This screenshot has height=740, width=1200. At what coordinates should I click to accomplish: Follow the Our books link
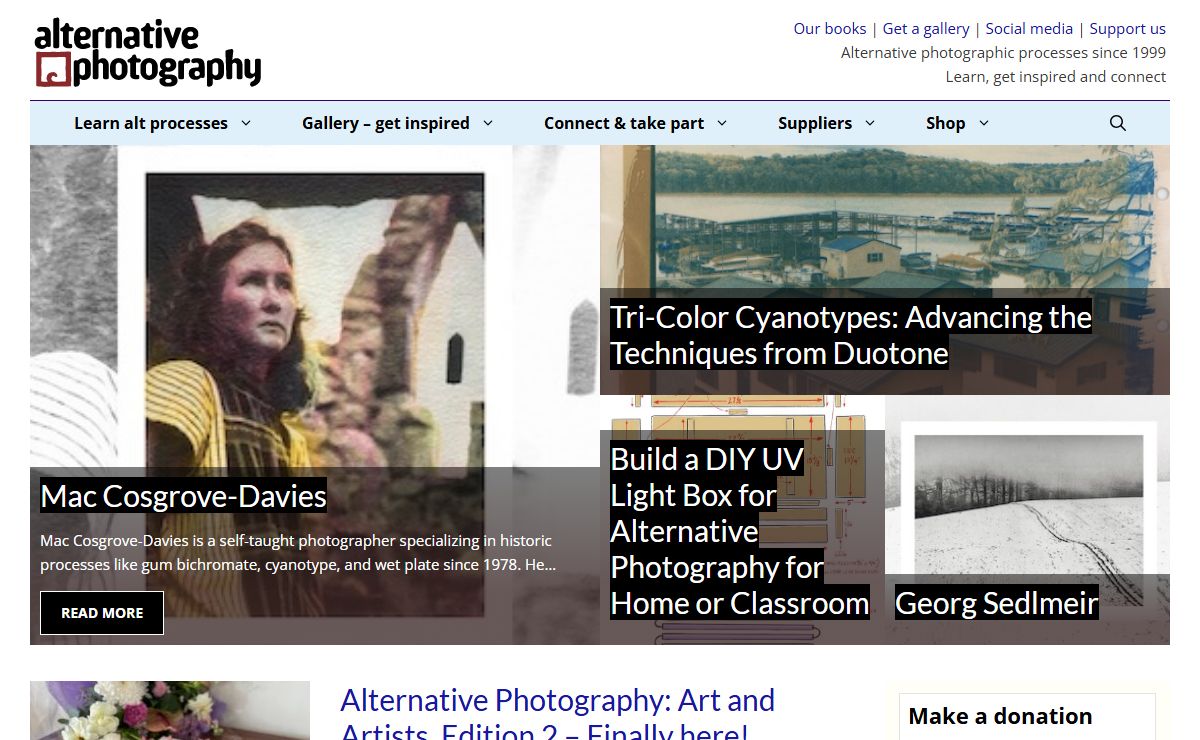(x=830, y=28)
